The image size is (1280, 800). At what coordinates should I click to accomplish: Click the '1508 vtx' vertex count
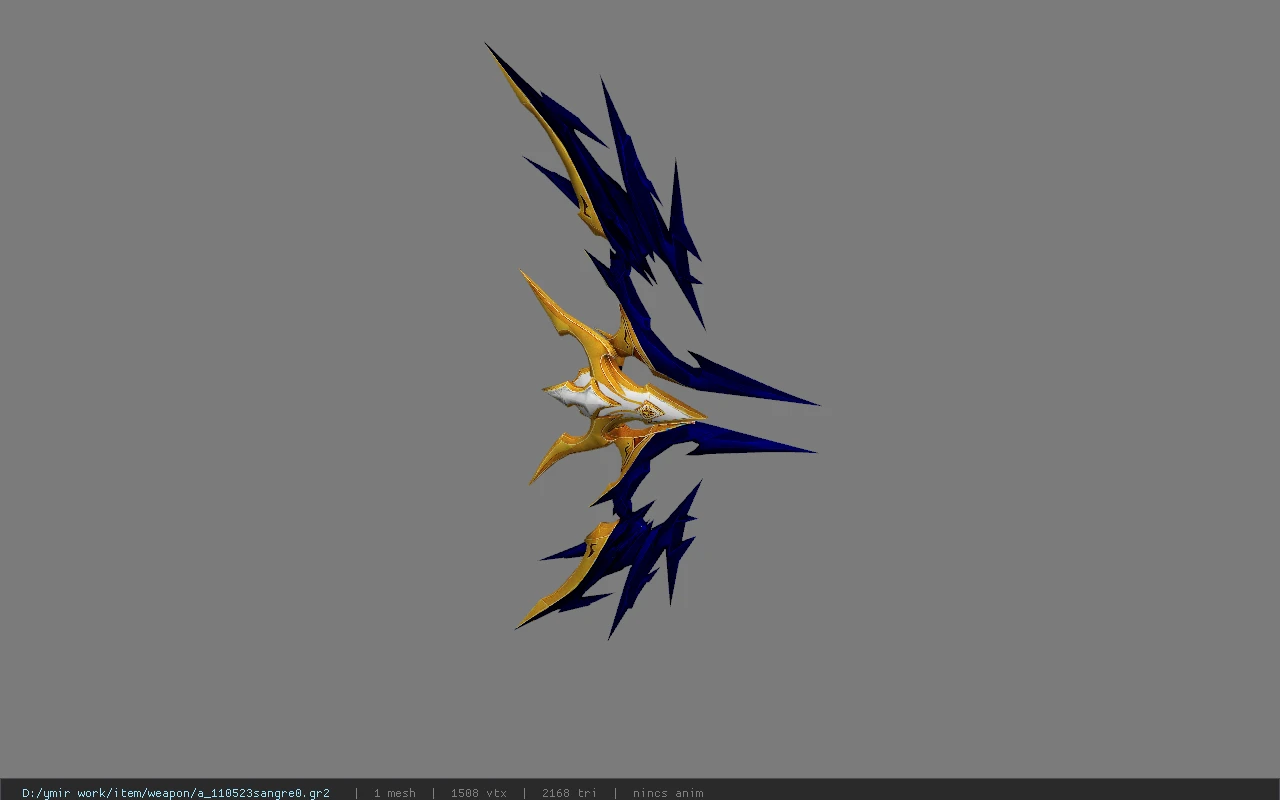point(478,793)
